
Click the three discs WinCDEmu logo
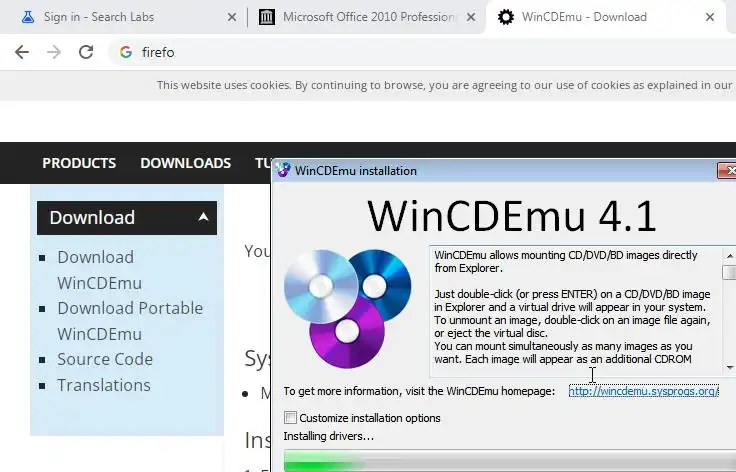point(347,309)
